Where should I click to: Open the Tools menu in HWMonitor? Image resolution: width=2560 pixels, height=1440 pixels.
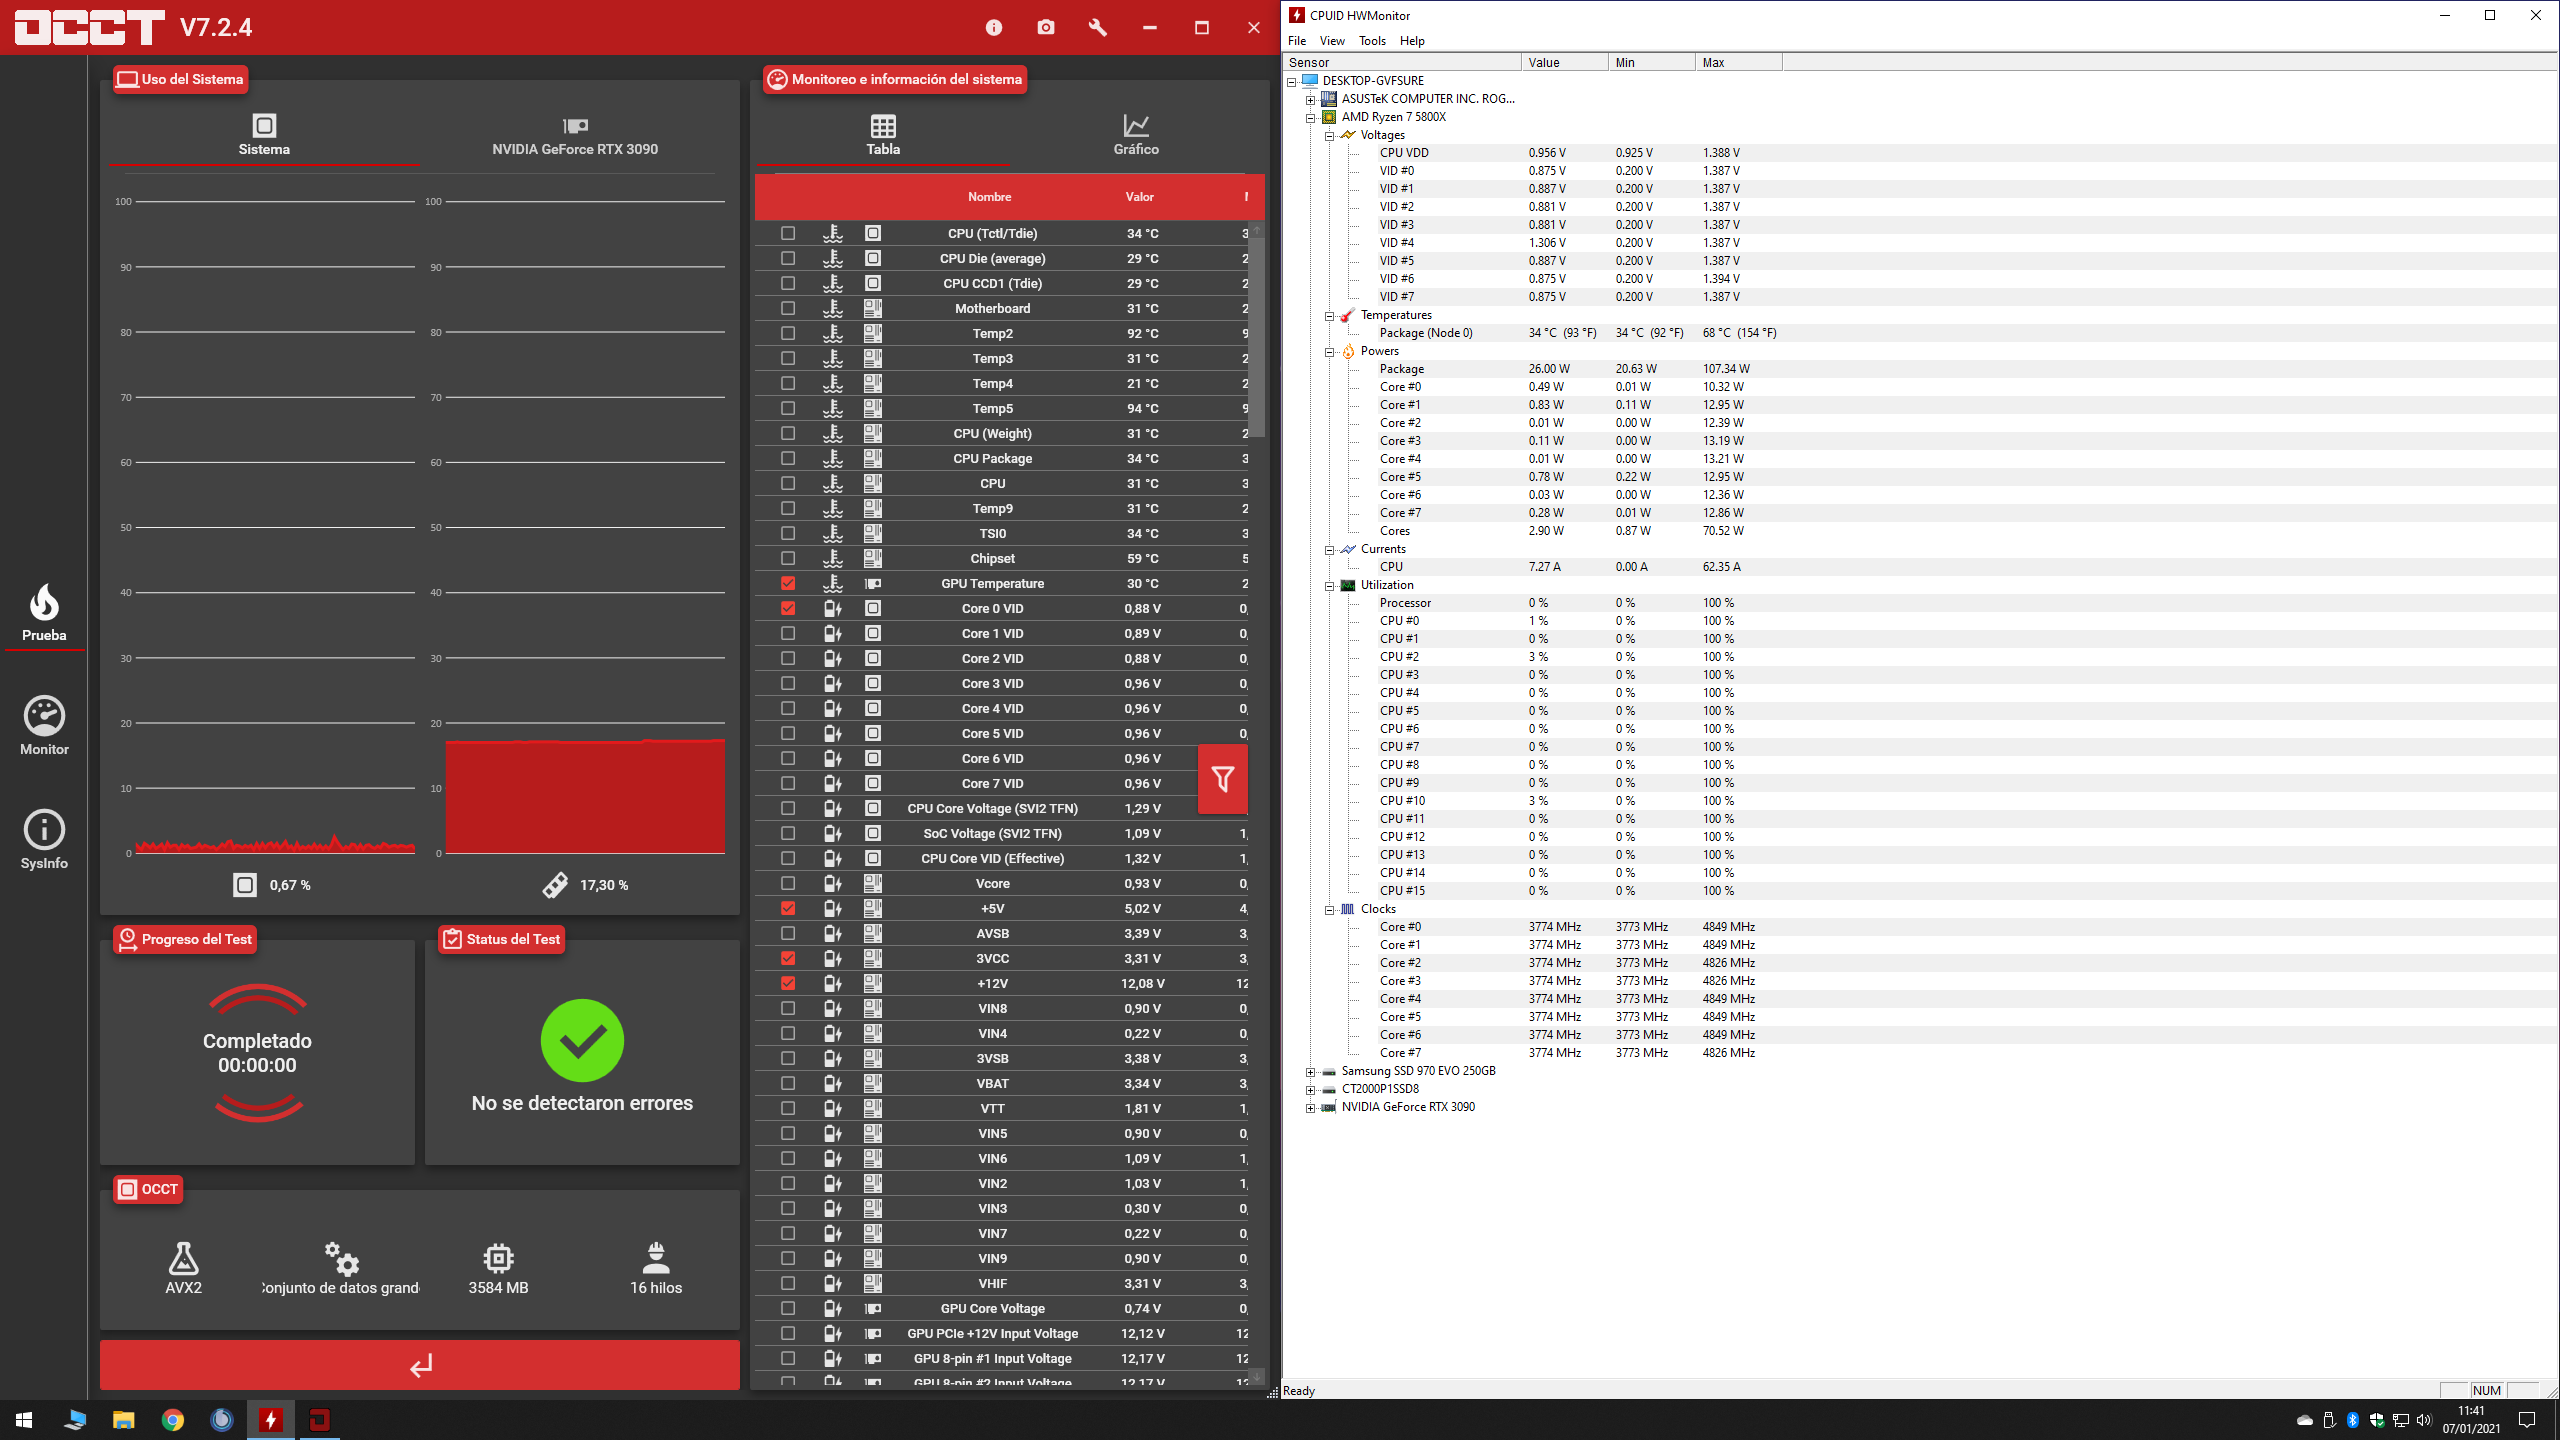[1372, 41]
